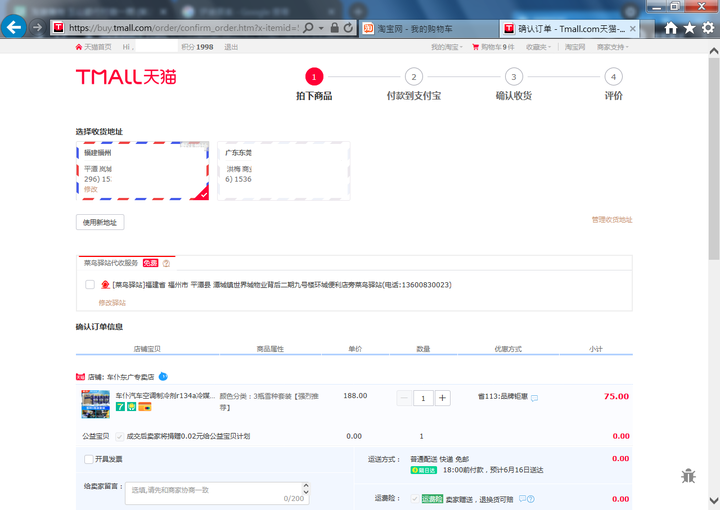Tick the 菜鸟驿站 pickup station checkbox
This screenshot has width=720, height=510.
click(90, 285)
